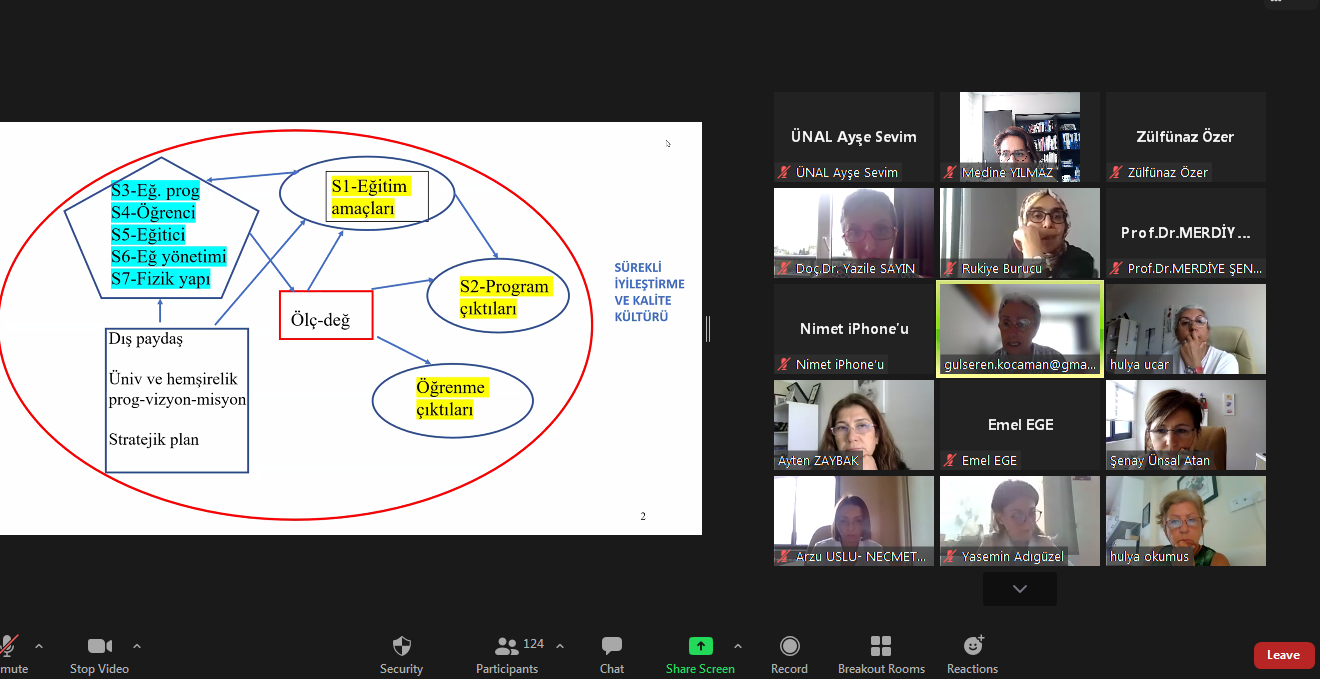The width and height of the screenshot is (1320, 679).
Task: Select Zülfünaz Özer participant tile
Action: click(x=1186, y=137)
